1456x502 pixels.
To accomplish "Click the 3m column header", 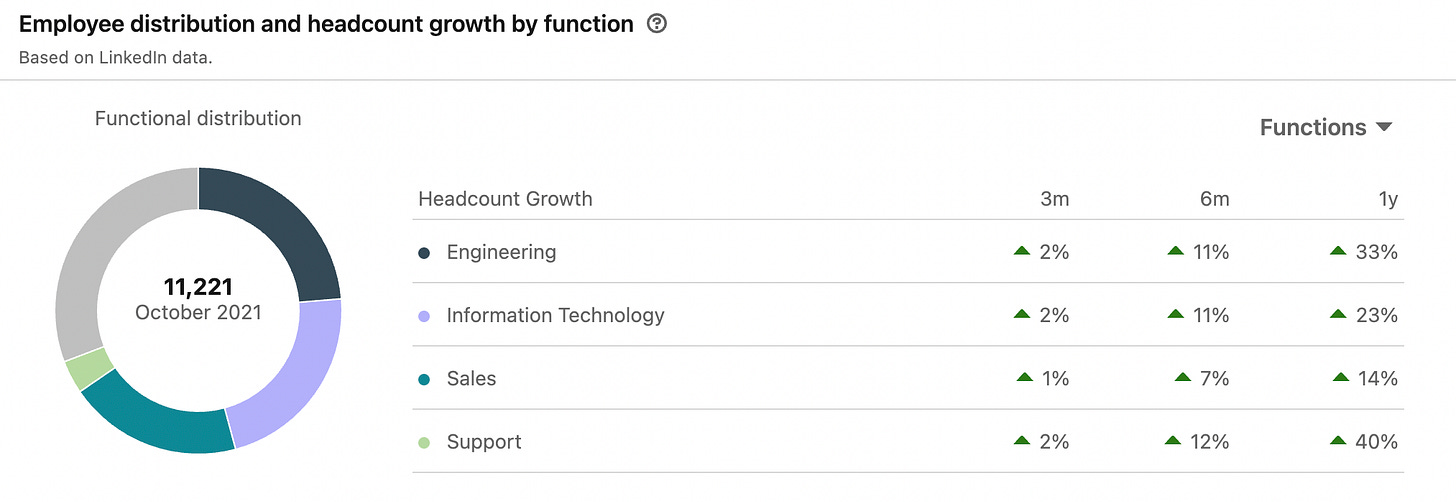I will point(1054,199).
